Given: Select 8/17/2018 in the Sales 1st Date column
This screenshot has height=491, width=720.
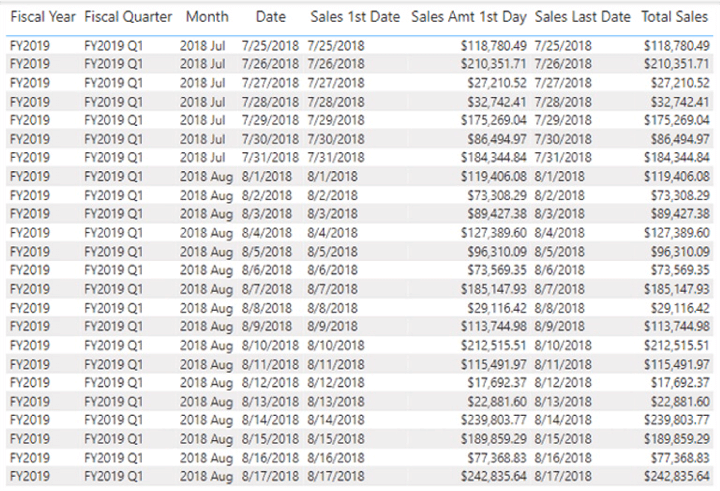Looking at the screenshot, I should click(336, 476).
